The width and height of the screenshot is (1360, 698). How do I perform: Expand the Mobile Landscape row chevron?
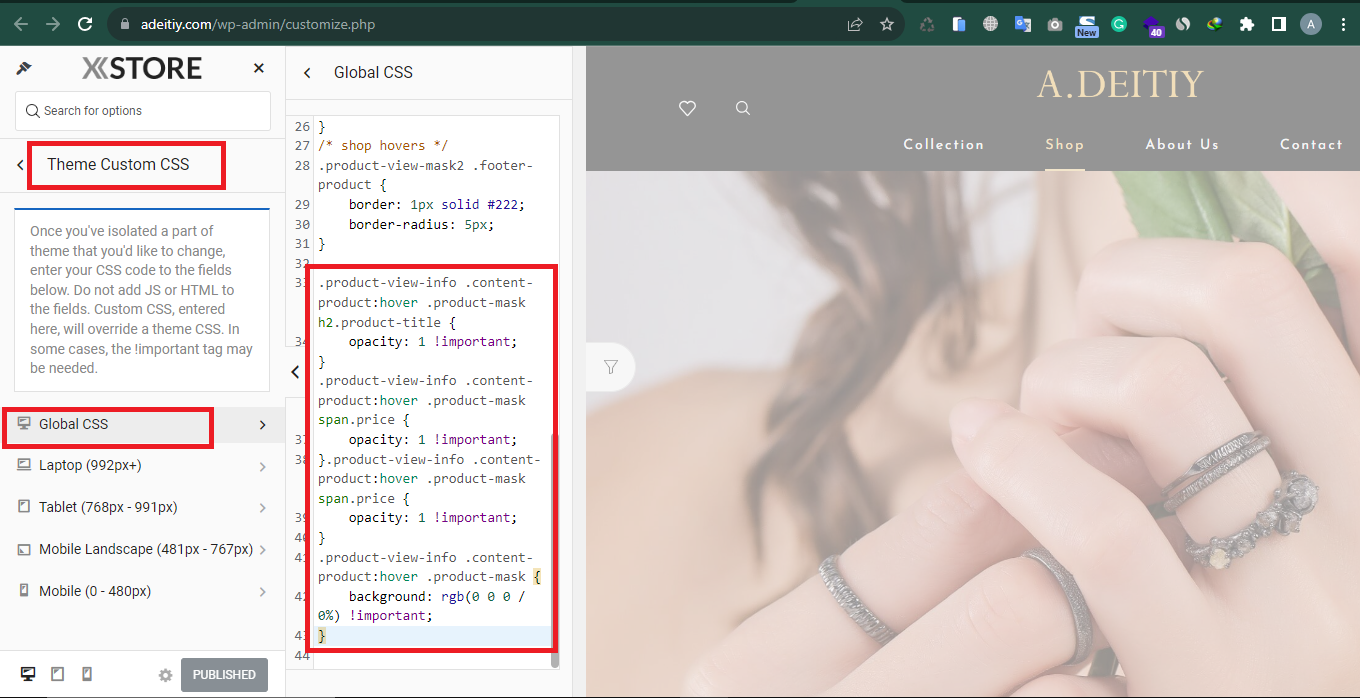(263, 550)
